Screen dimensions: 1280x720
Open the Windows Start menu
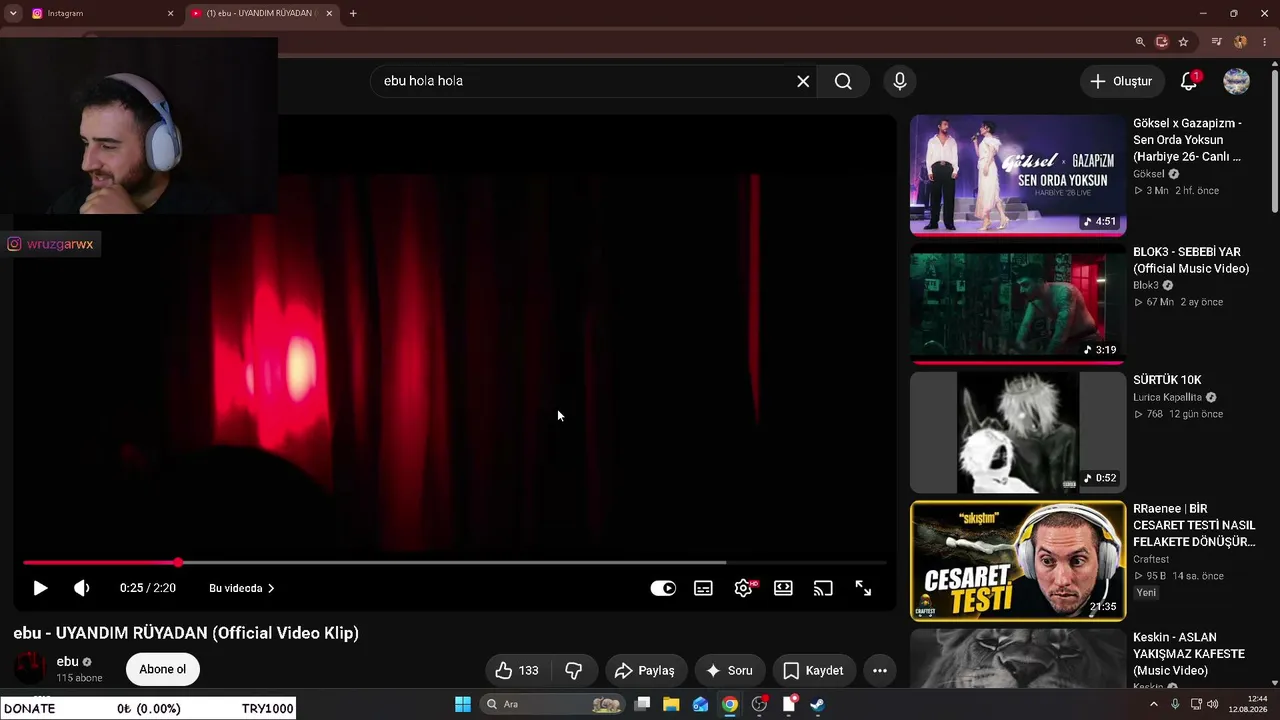click(463, 704)
